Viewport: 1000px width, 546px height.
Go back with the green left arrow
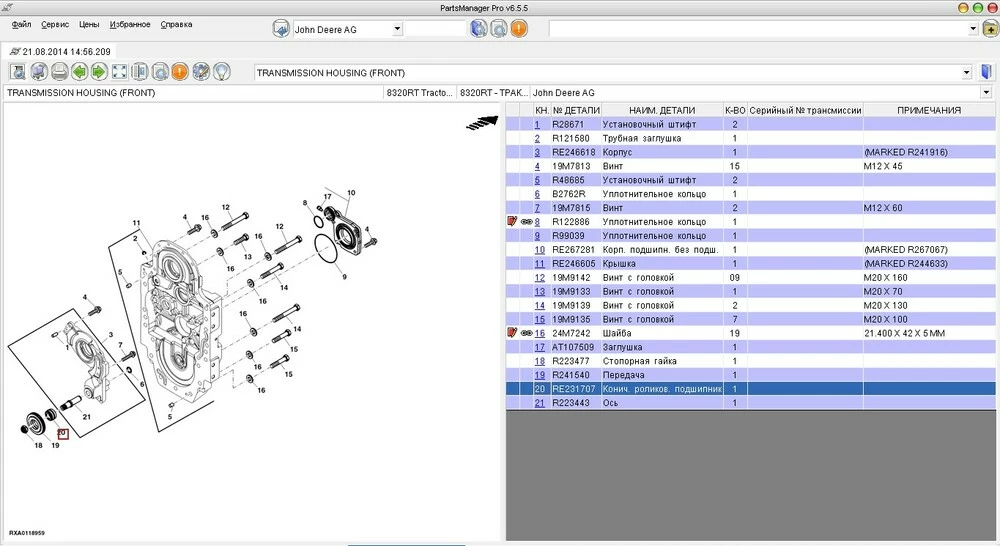(79, 72)
